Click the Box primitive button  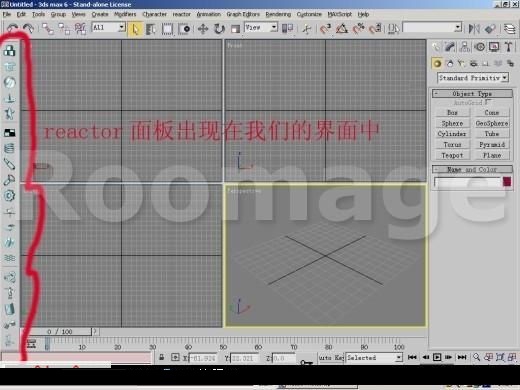[452, 113]
